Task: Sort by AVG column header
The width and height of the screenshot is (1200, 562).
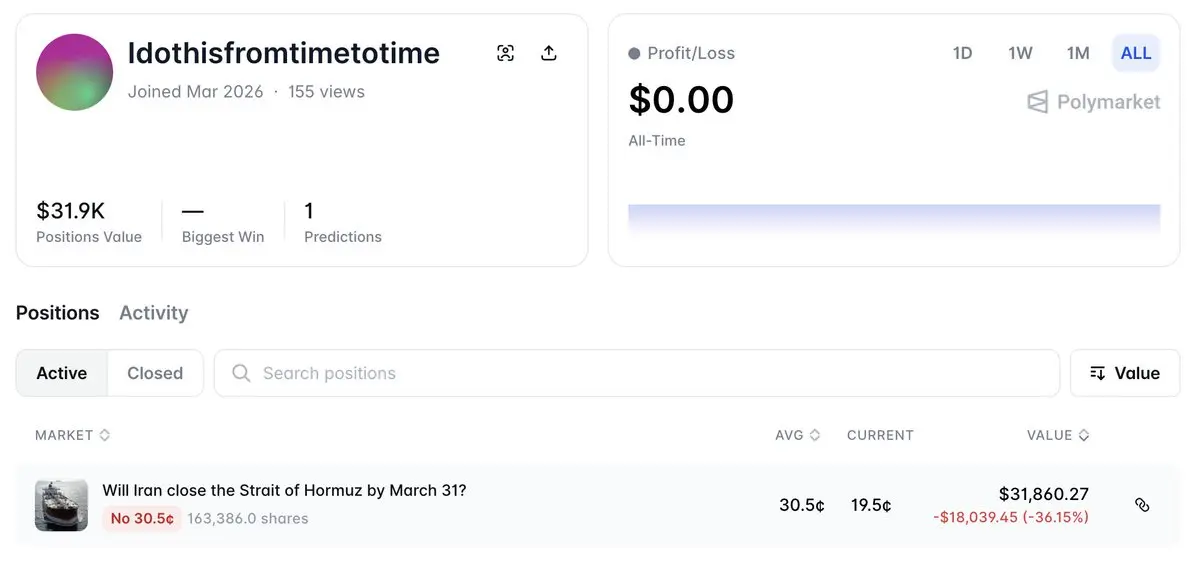Action: point(797,435)
